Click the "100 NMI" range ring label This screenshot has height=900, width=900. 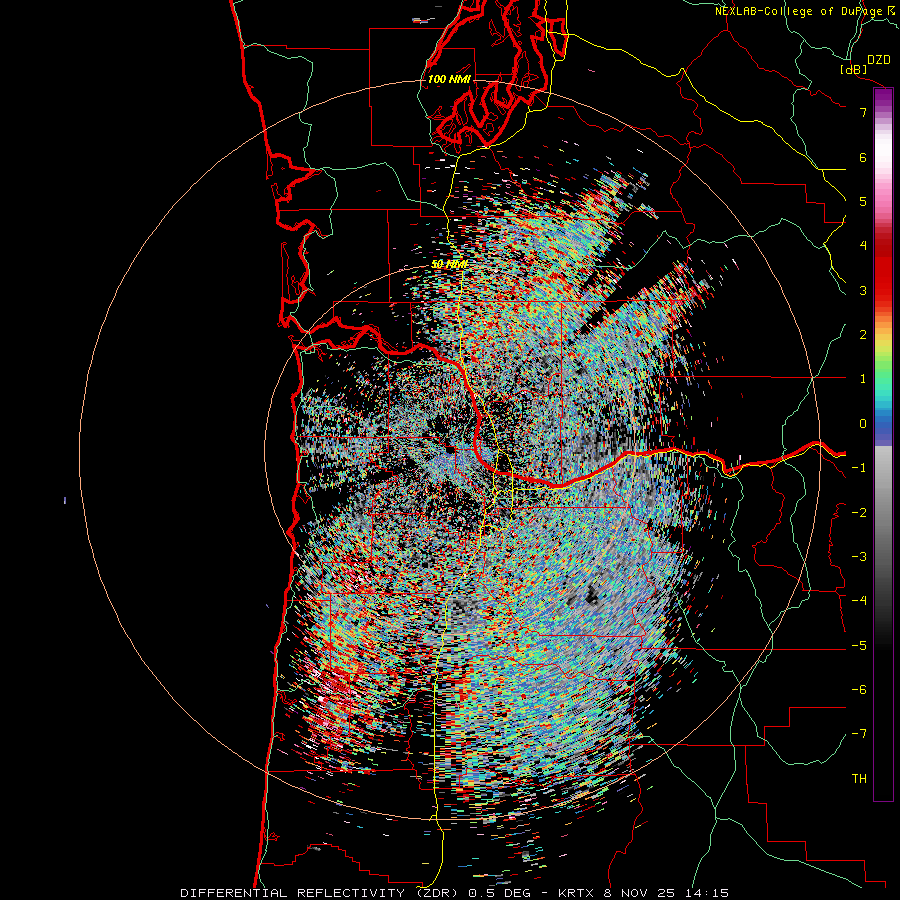pyautogui.click(x=449, y=79)
